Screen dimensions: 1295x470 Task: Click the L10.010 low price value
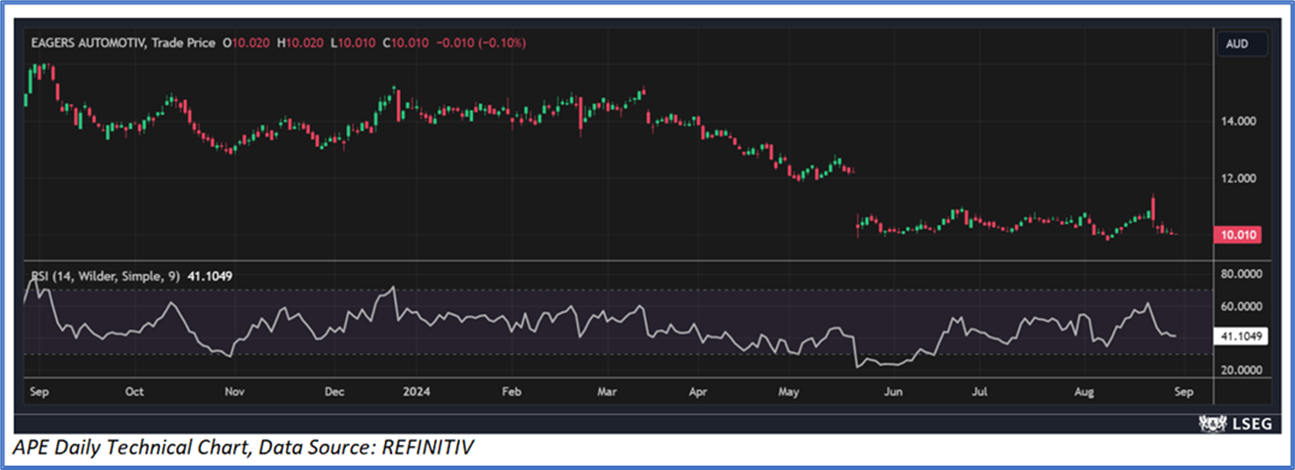pos(353,43)
